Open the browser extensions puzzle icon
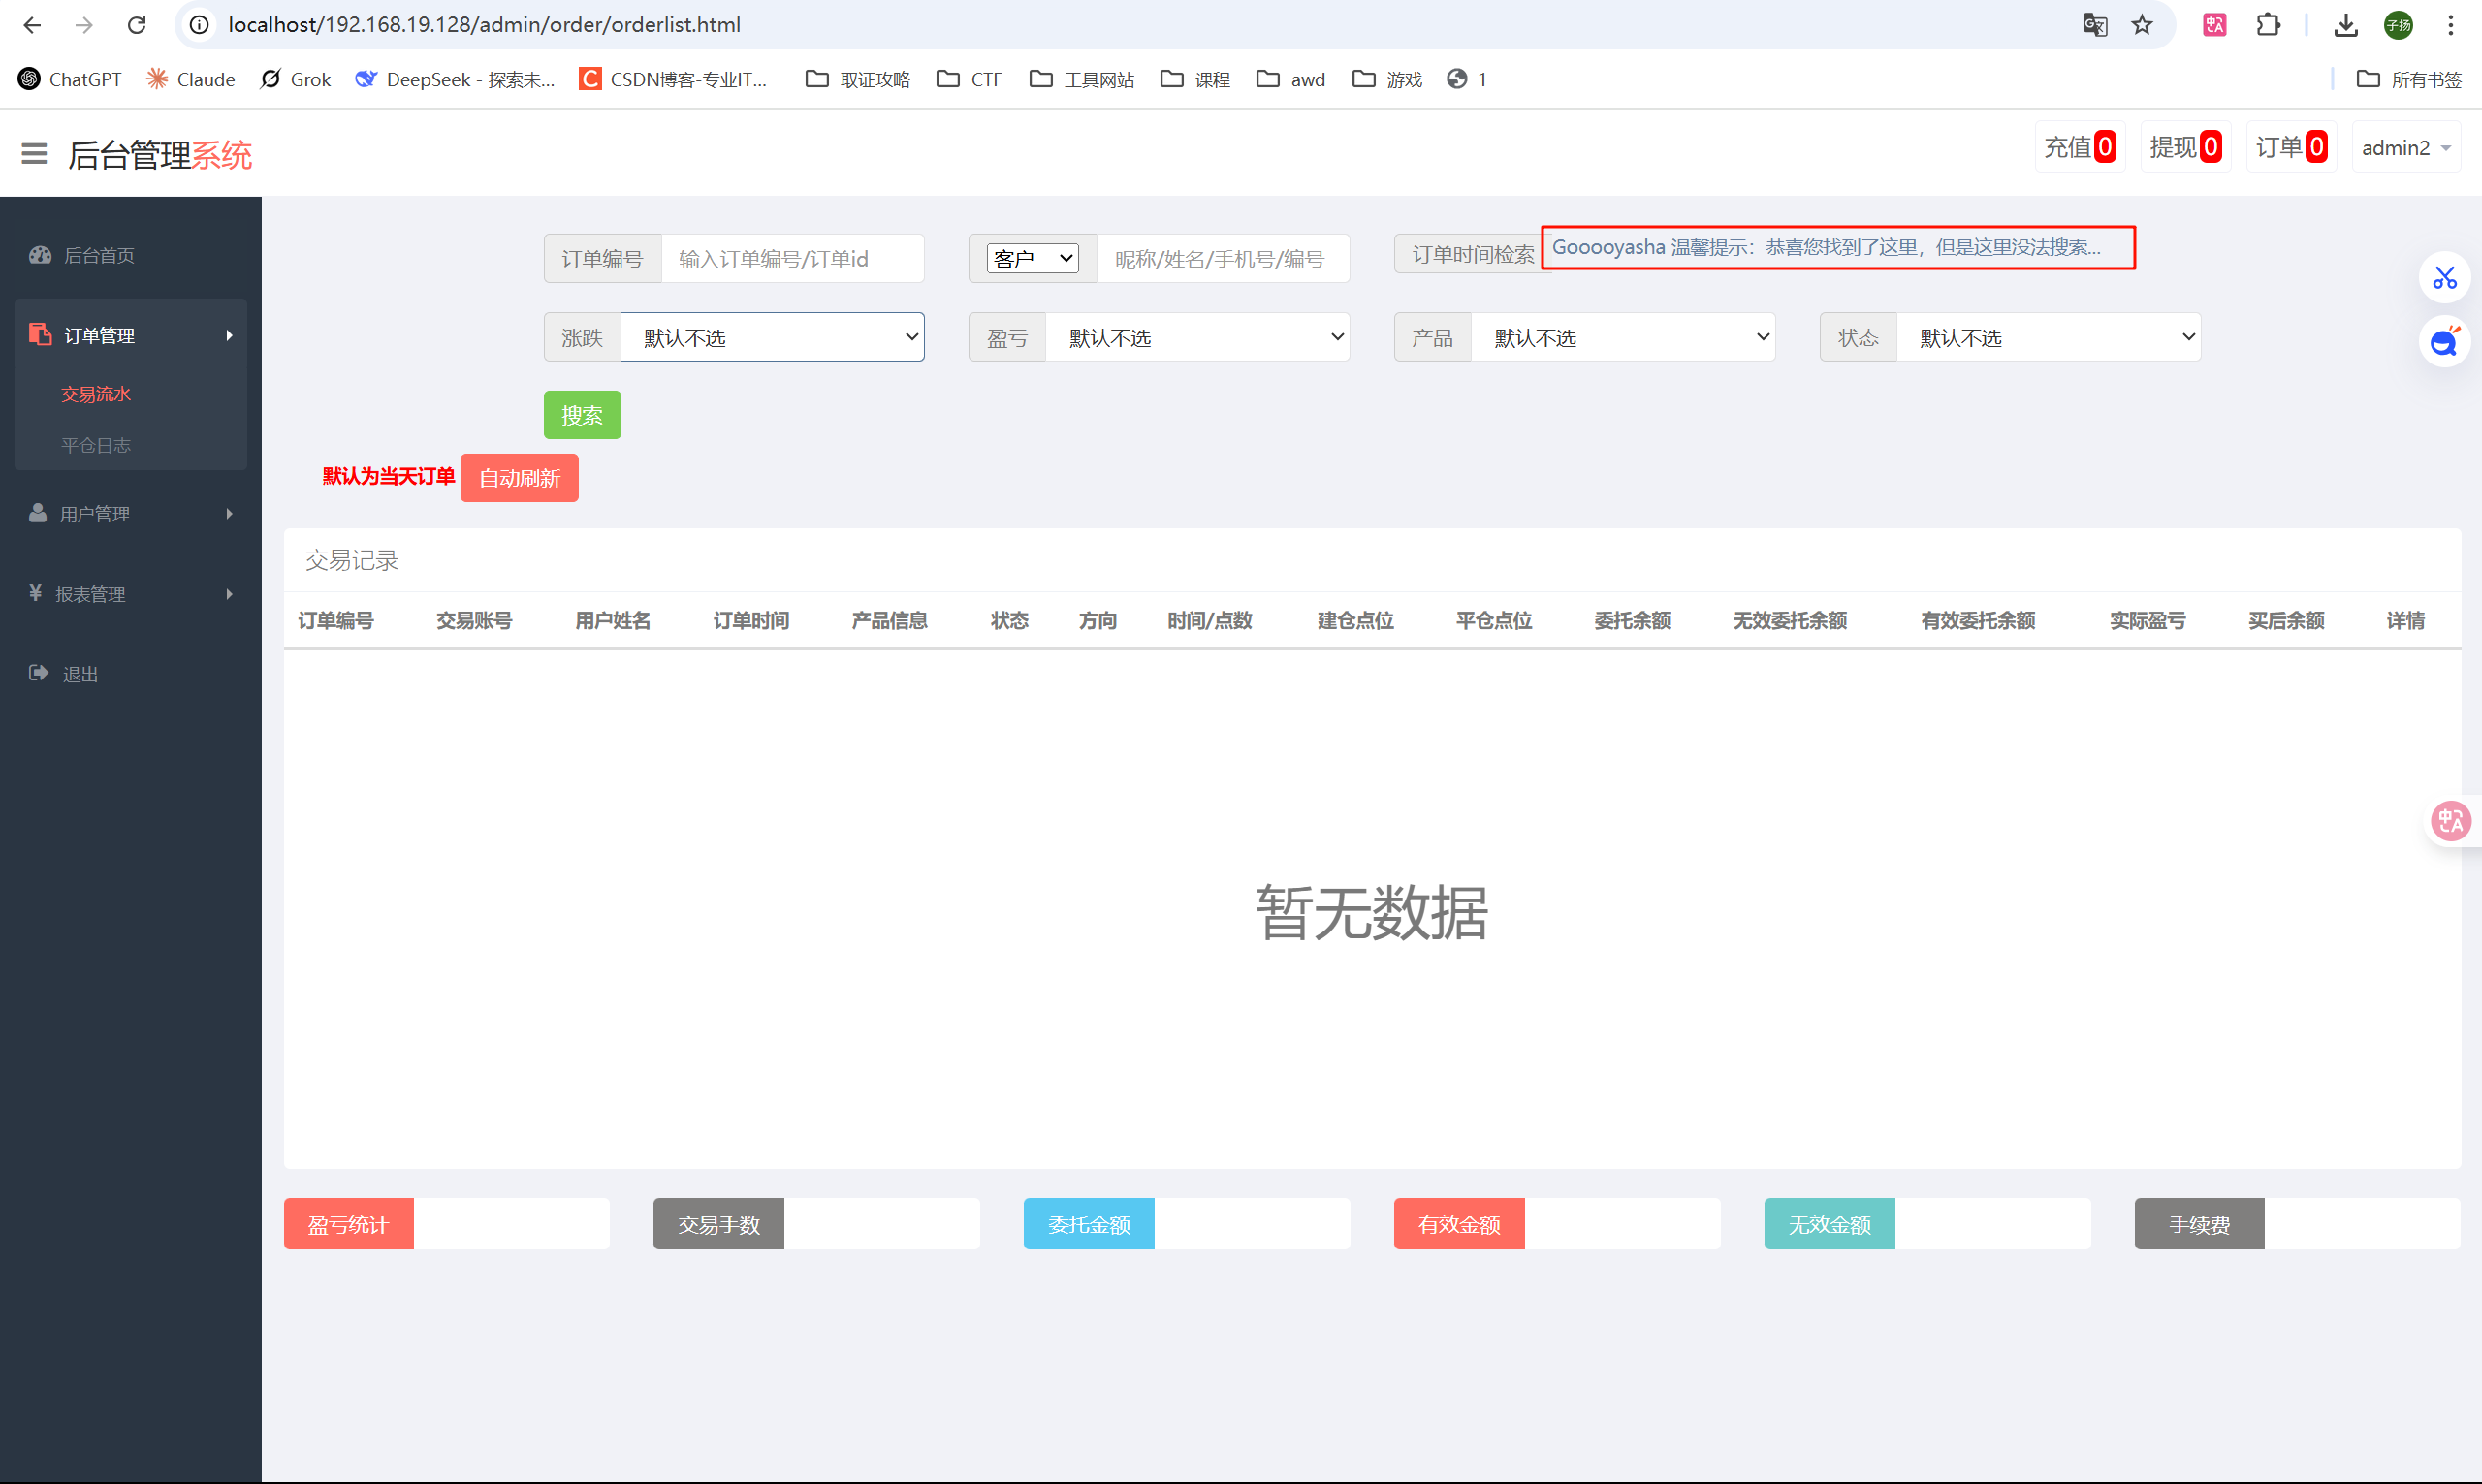The height and width of the screenshot is (1484, 2482). click(2268, 25)
